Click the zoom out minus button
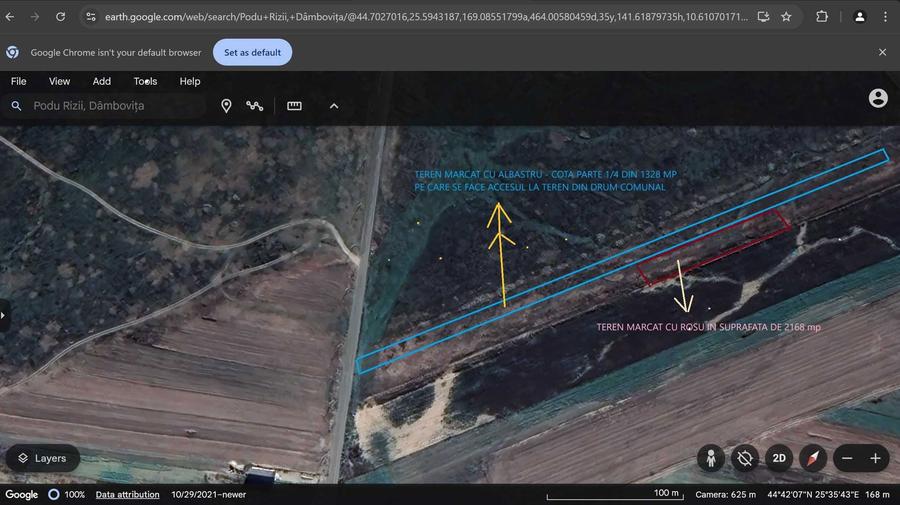900x505 pixels. (847, 458)
